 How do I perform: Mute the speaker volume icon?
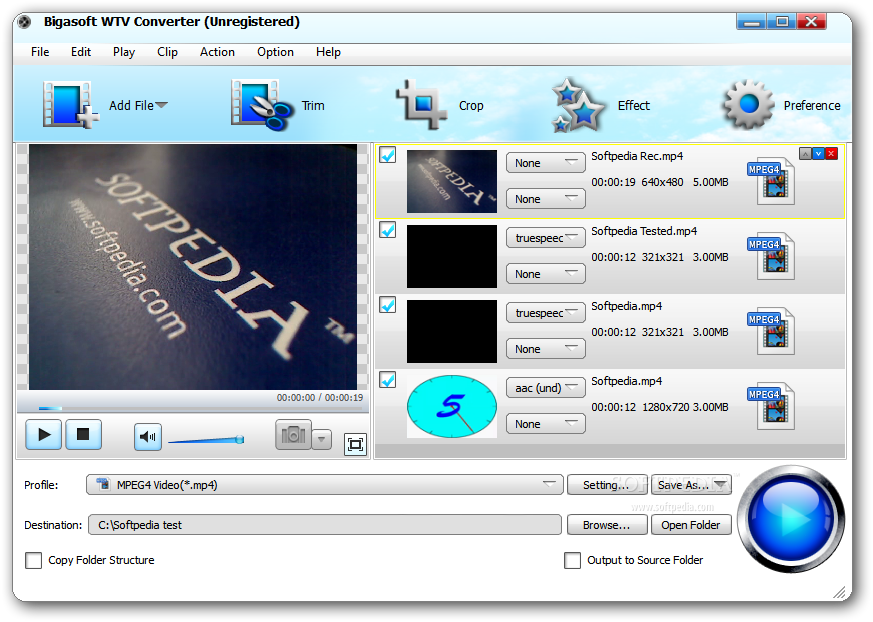pos(148,437)
